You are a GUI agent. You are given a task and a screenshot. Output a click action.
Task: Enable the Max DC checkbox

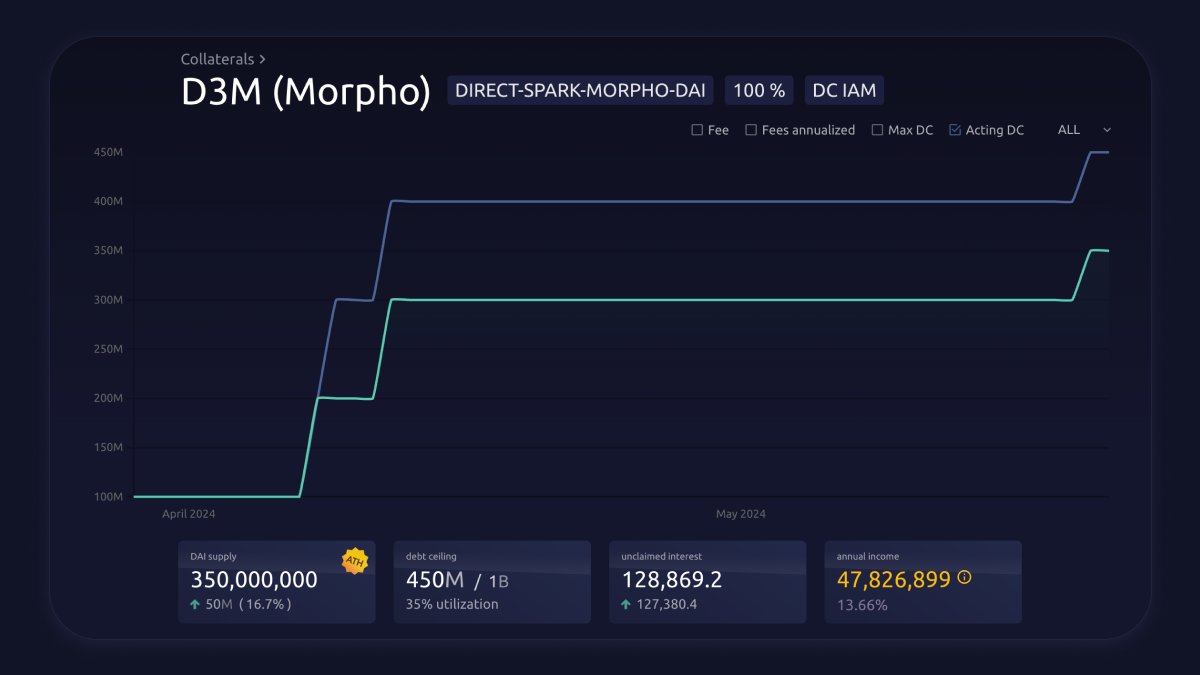coord(877,130)
